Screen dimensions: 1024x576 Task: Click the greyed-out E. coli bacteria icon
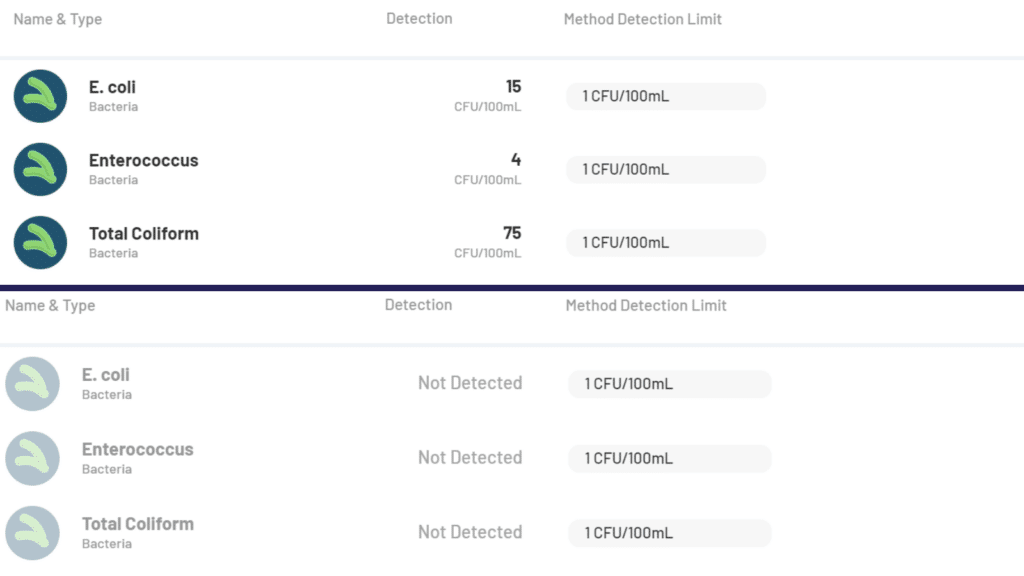33,384
